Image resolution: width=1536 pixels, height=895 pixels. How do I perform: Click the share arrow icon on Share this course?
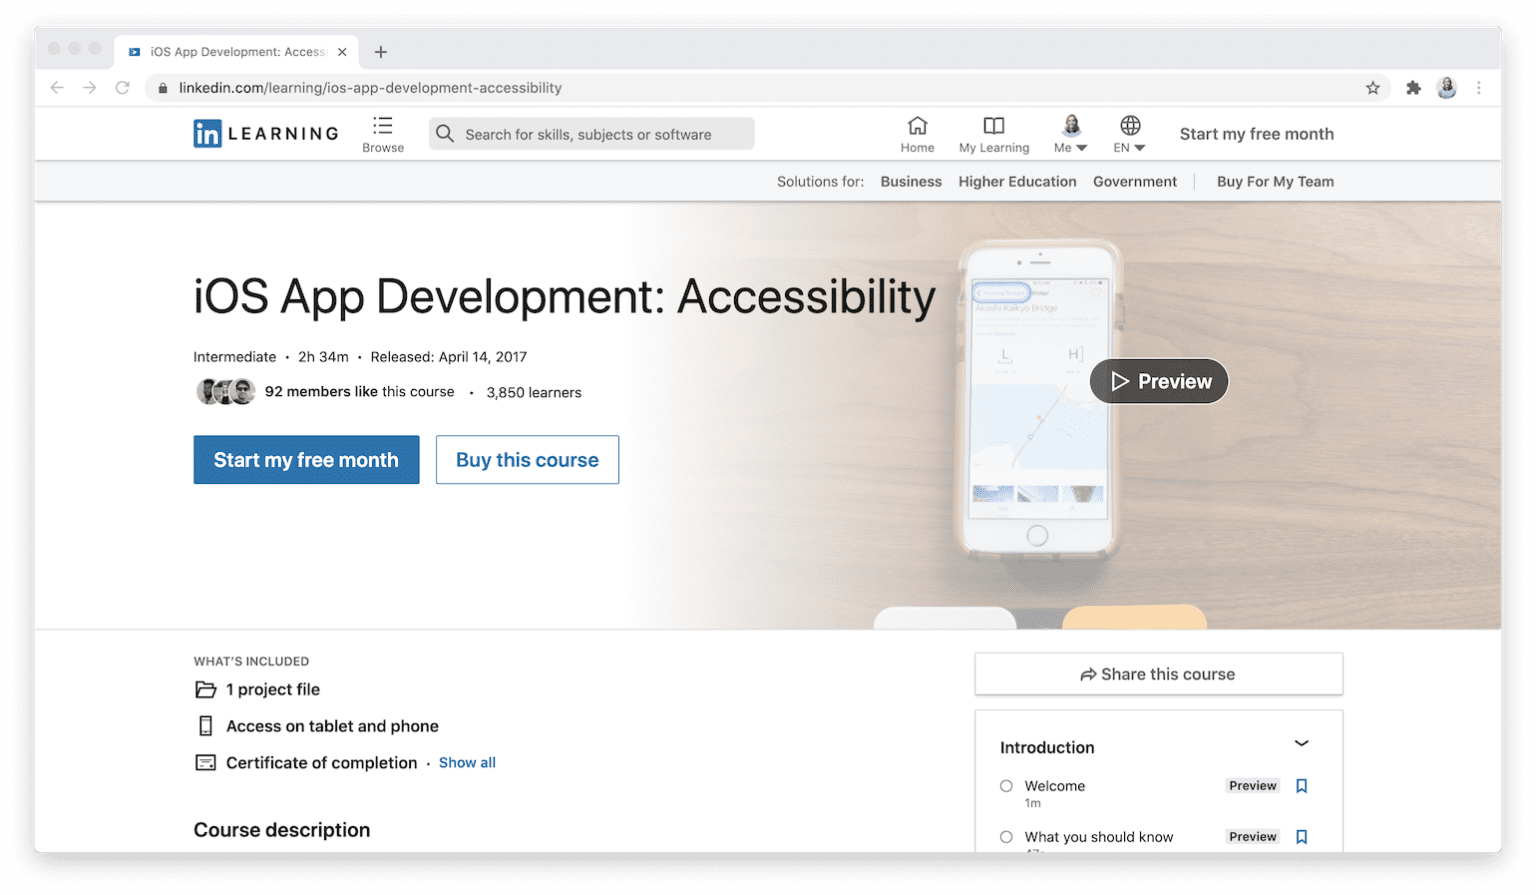pyautogui.click(x=1087, y=674)
